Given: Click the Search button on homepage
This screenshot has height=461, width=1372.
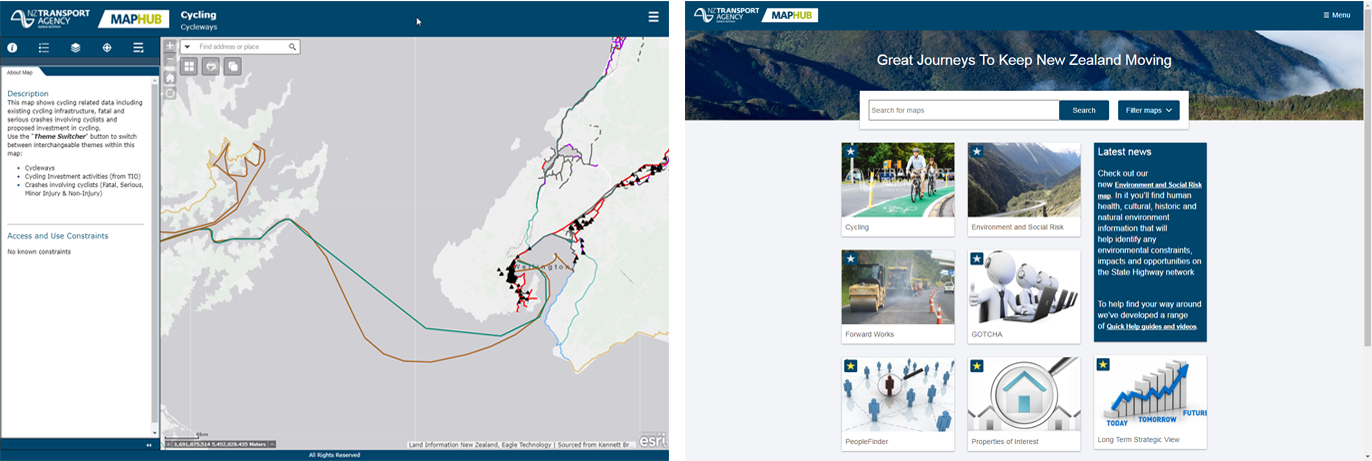Looking at the screenshot, I should [x=1084, y=110].
